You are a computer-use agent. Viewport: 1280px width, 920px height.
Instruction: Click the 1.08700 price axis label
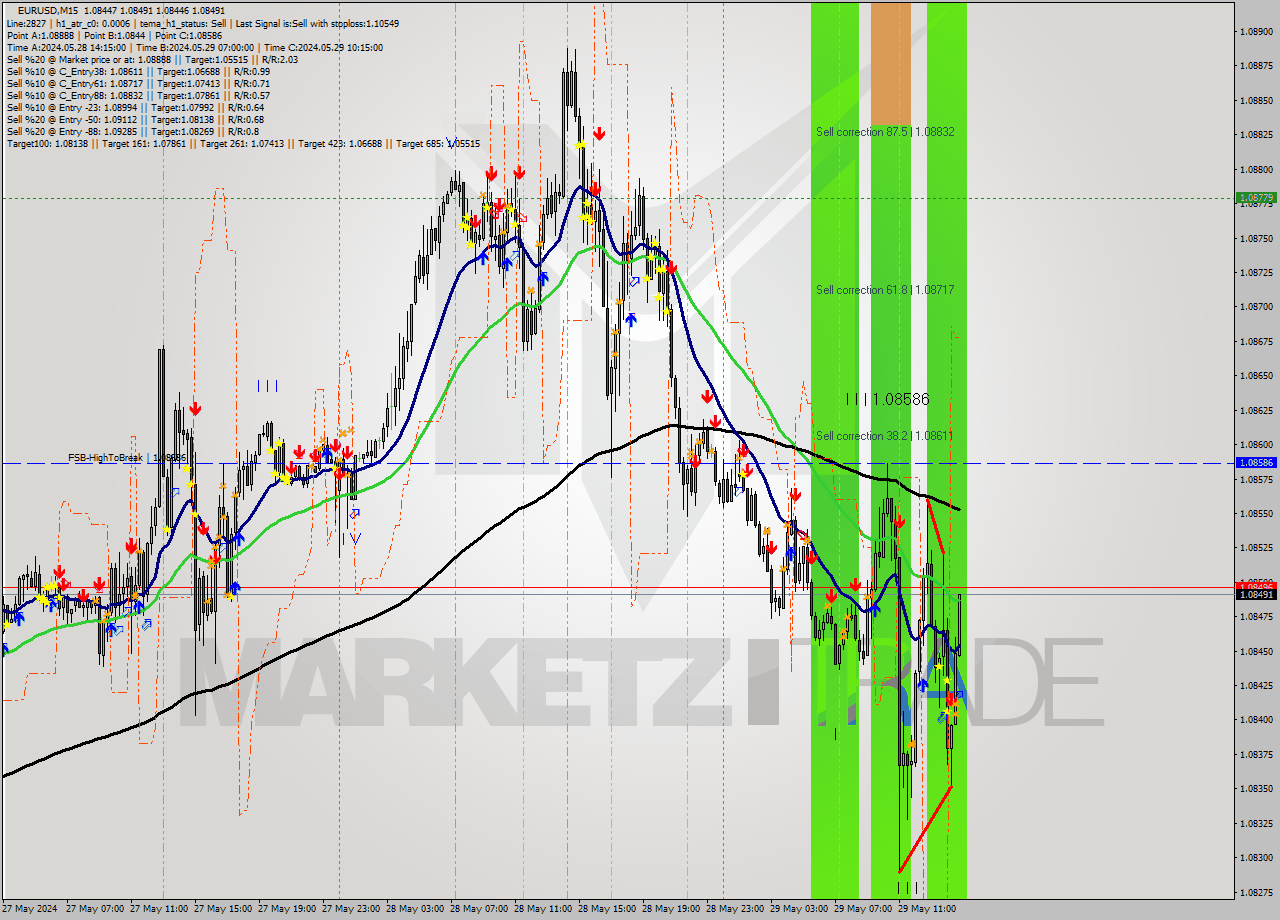click(x=1256, y=307)
